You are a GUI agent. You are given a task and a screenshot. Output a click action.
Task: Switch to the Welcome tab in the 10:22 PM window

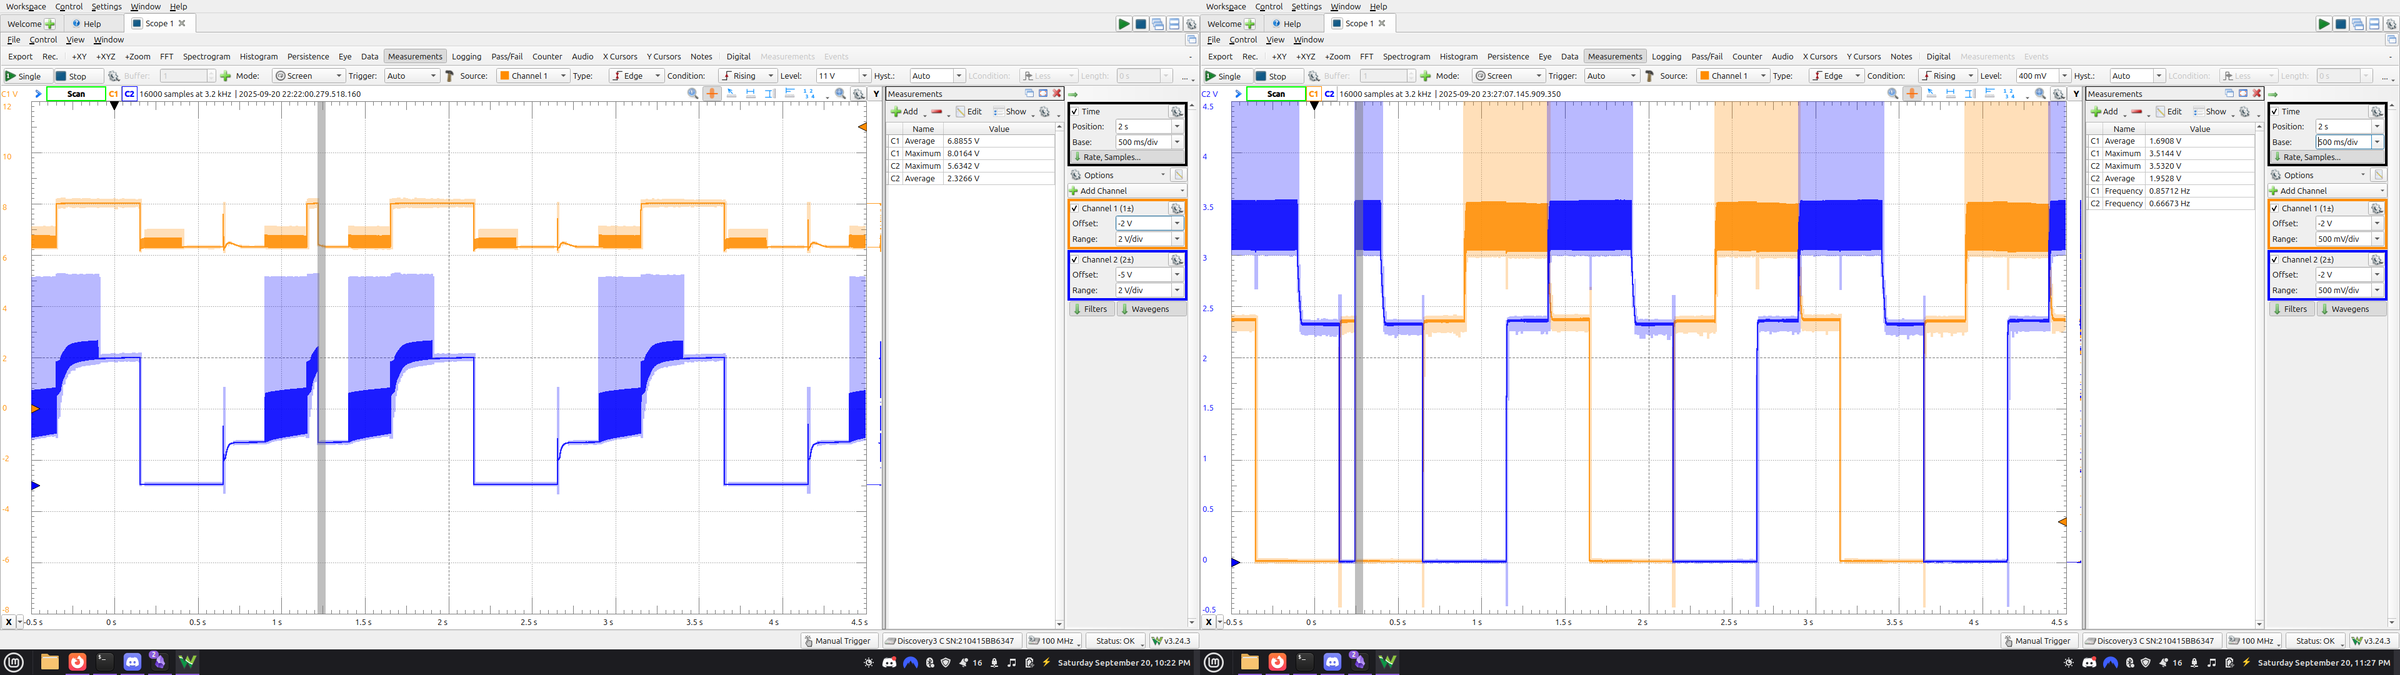(32, 24)
